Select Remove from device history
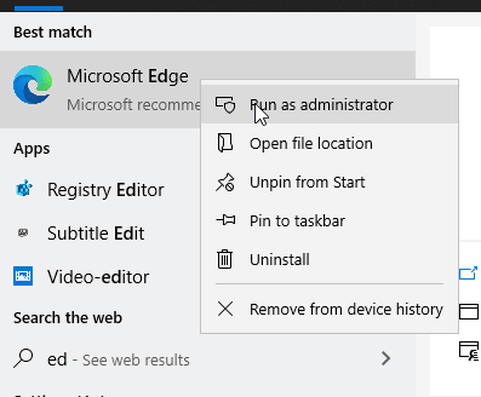 pos(329,309)
